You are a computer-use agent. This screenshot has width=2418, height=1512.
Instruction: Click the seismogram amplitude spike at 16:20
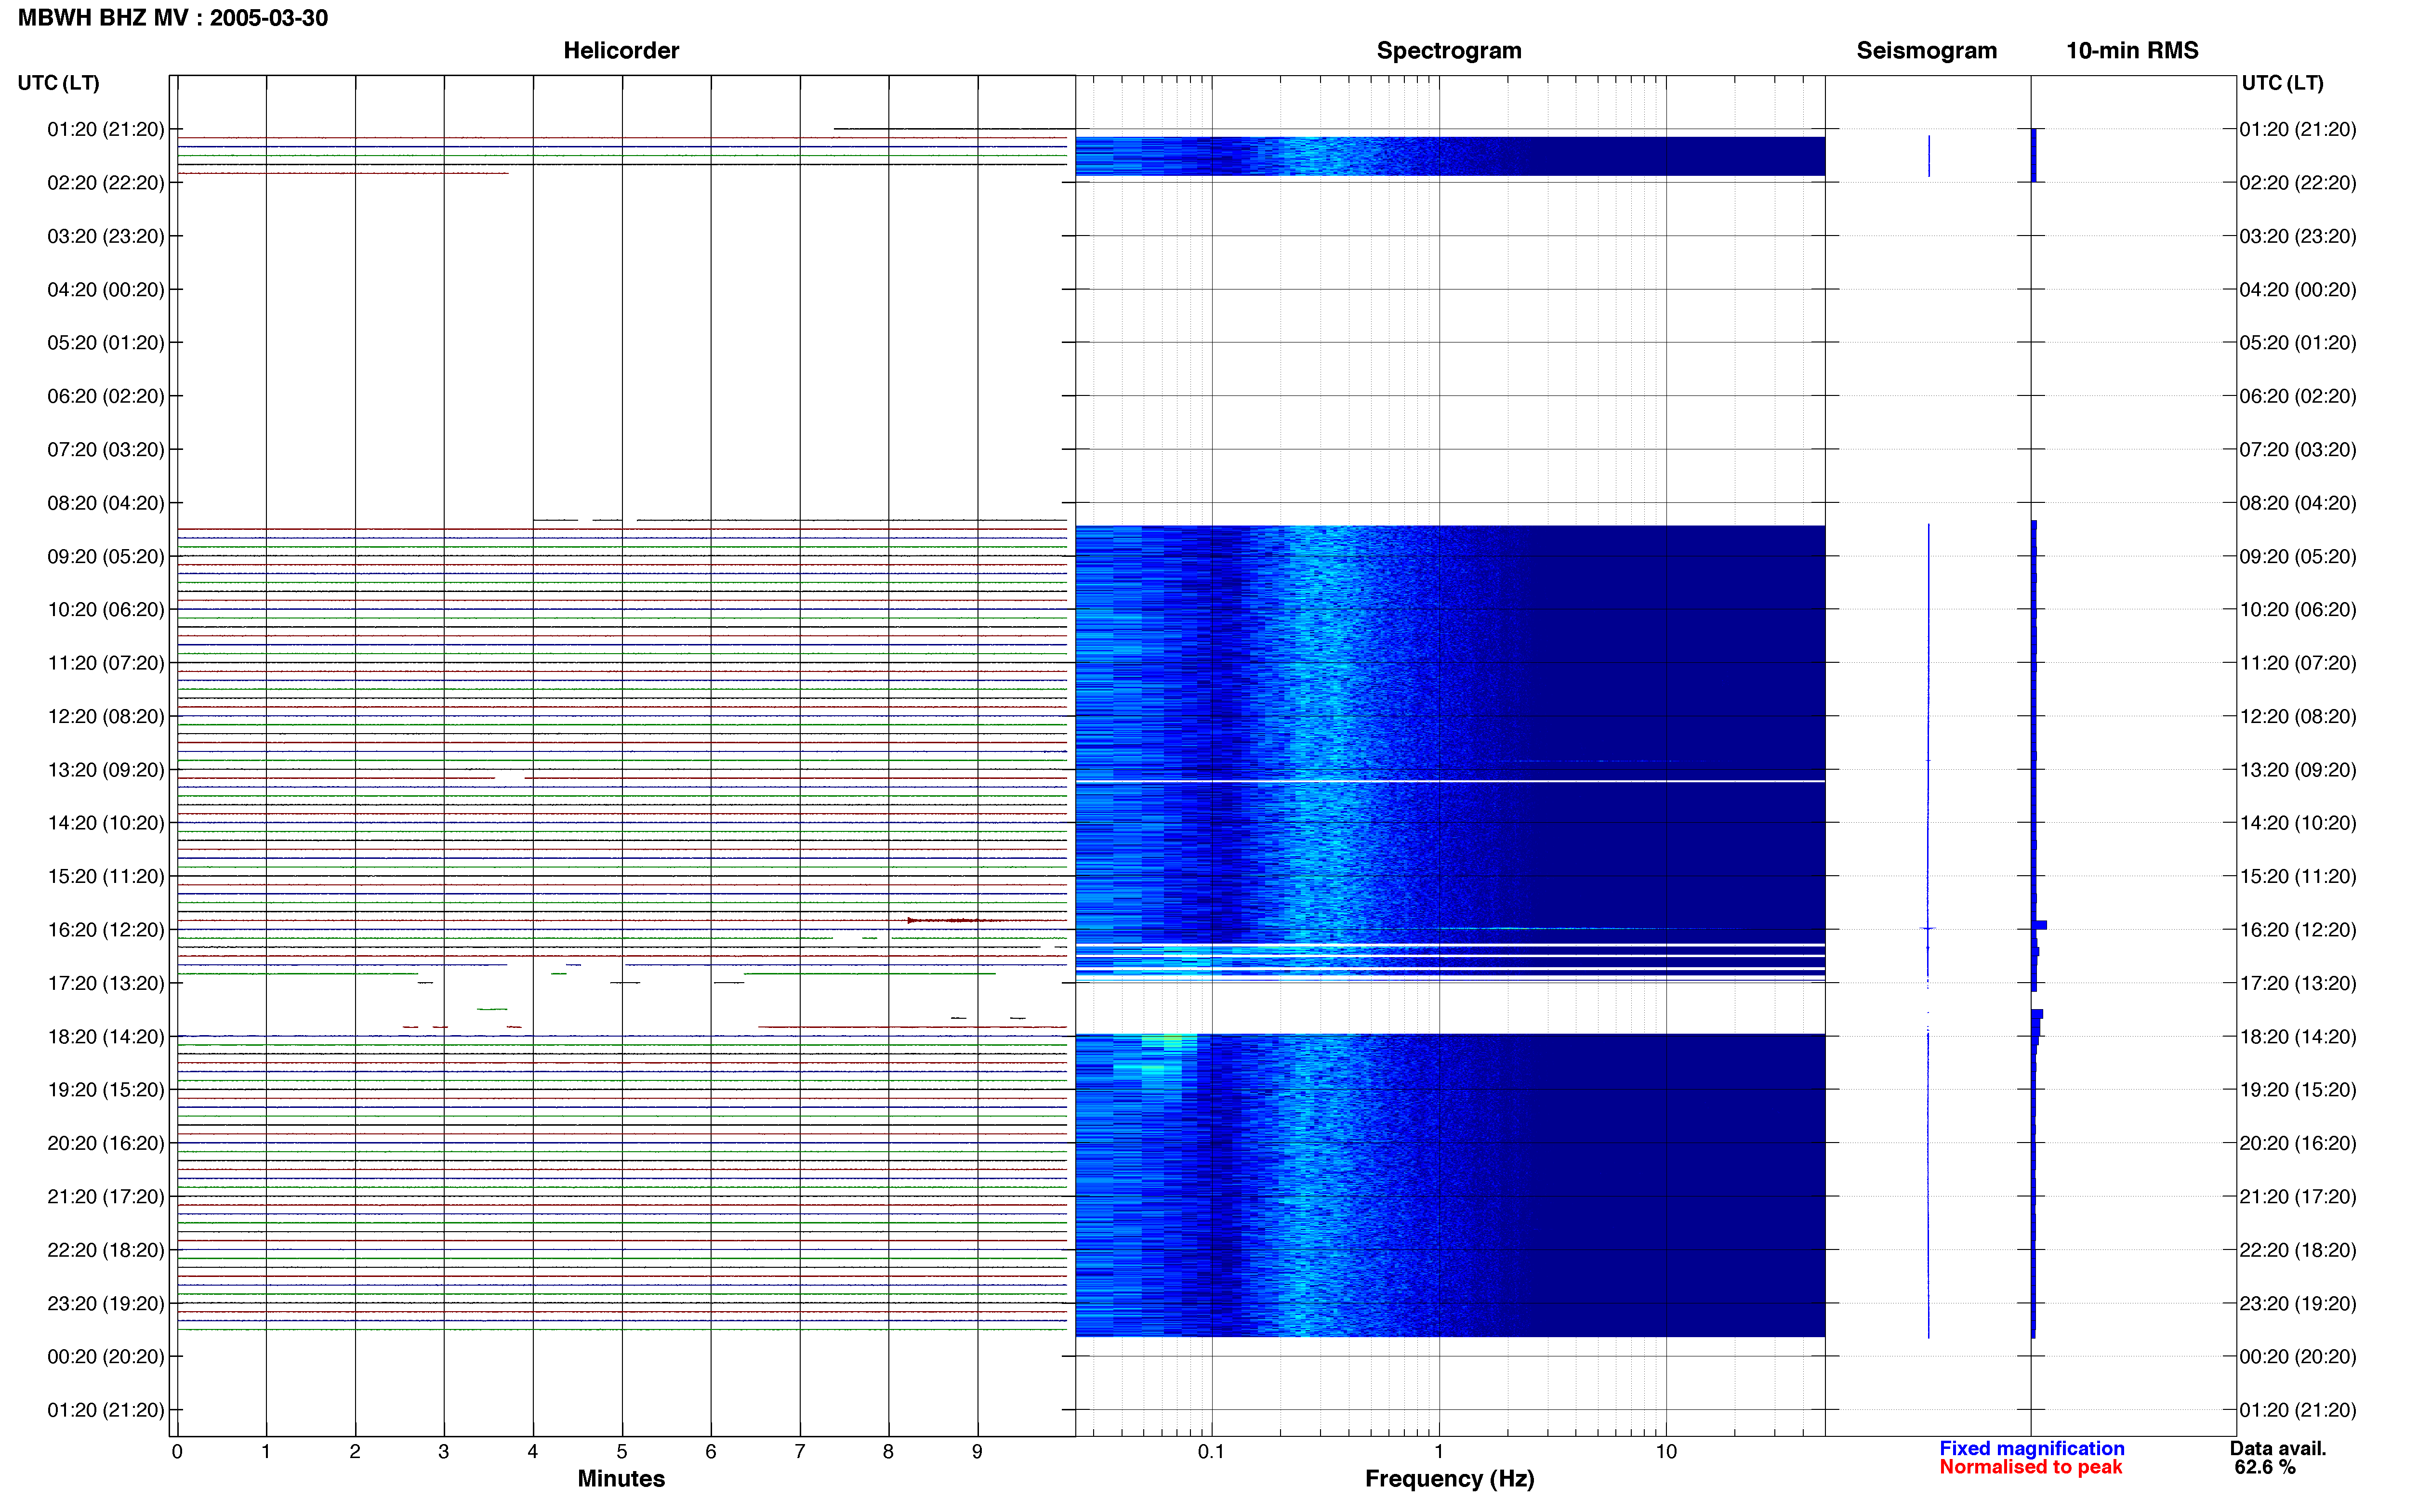pyautogui.click(x=1928, y=929)
